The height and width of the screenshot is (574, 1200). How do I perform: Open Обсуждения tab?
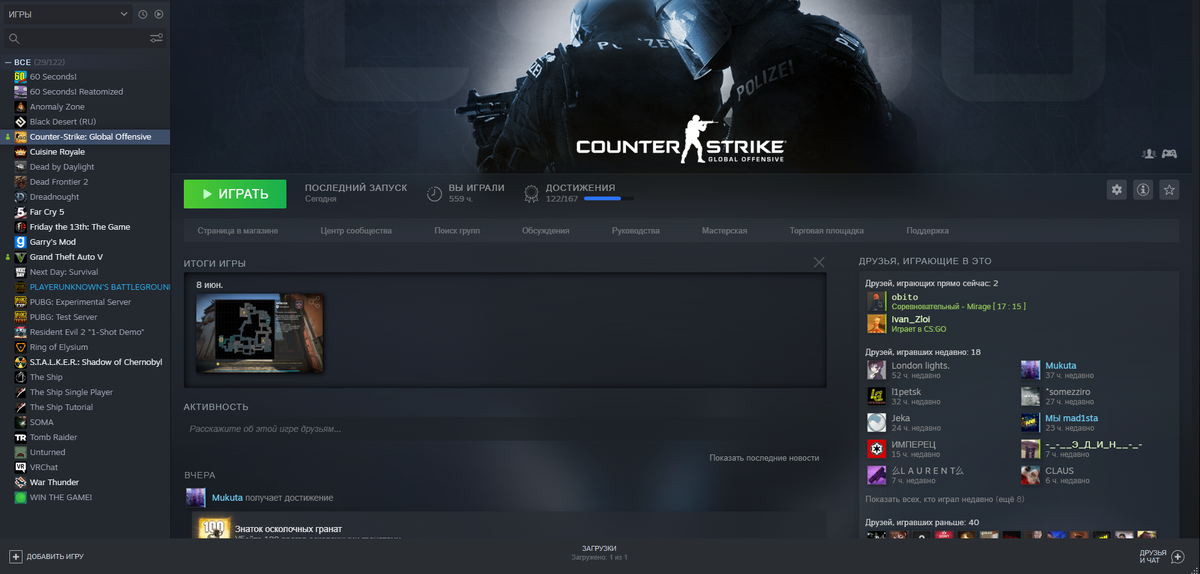545,231
